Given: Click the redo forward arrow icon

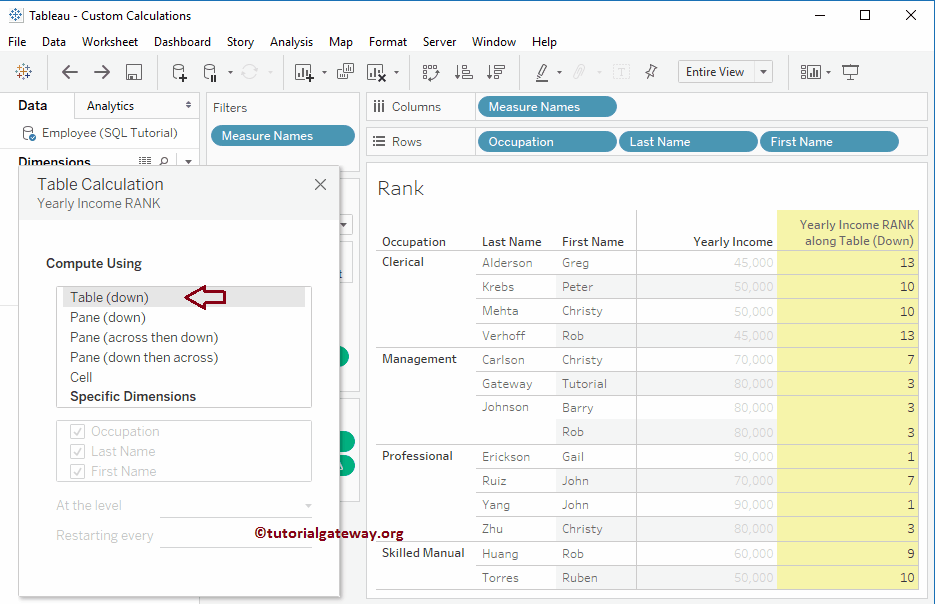Looking at the screenshot, I should [x=102, y=72].
